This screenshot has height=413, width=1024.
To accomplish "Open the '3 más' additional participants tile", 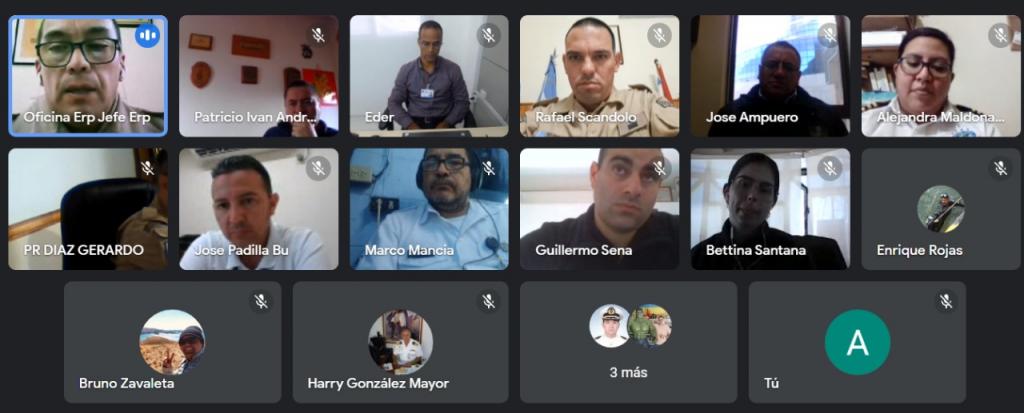I will click(x=628, y=342).
